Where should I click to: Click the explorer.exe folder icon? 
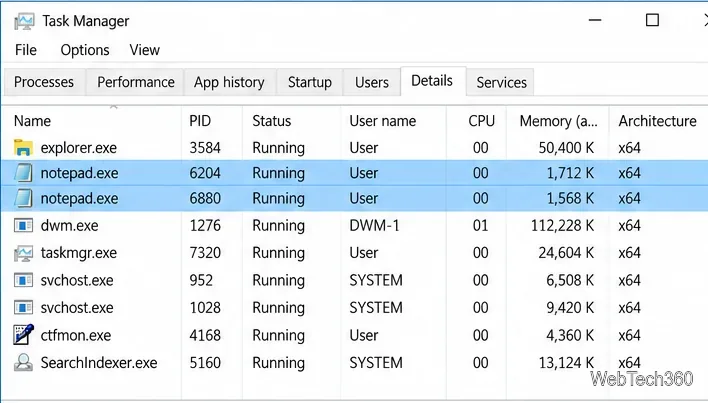(x=23, y=148)
